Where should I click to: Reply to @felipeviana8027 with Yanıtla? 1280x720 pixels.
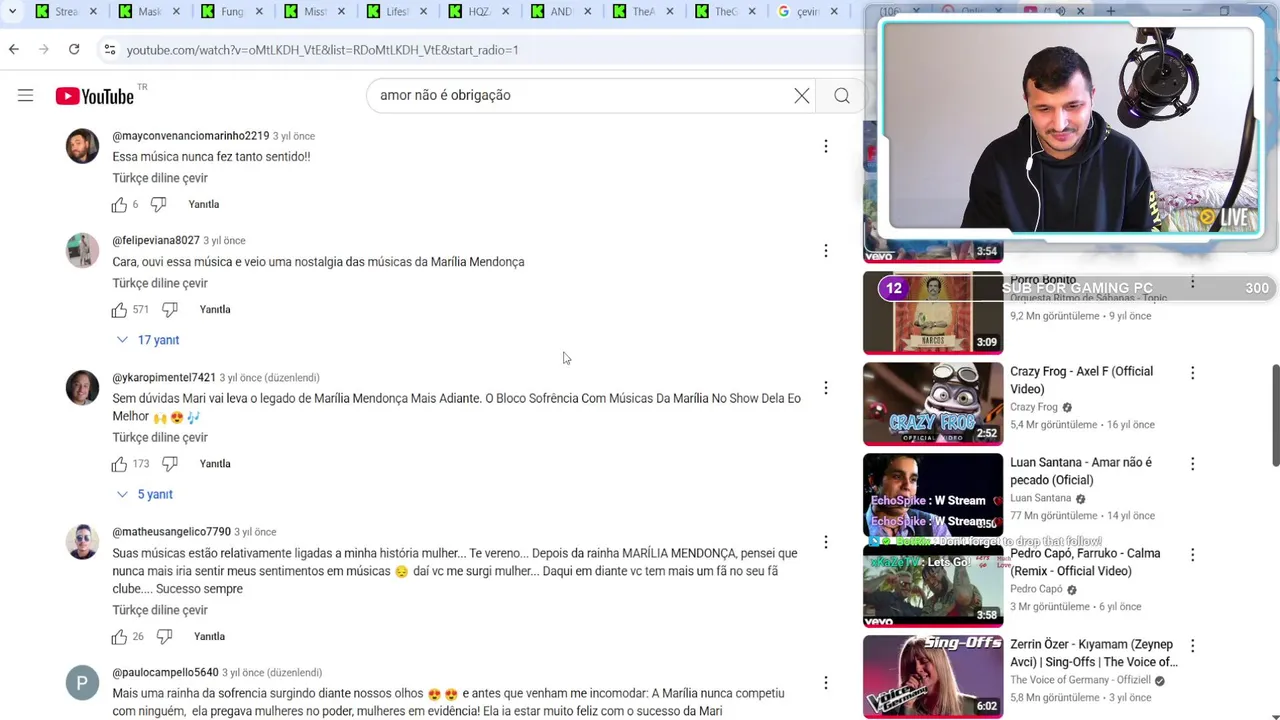[215, 310]
